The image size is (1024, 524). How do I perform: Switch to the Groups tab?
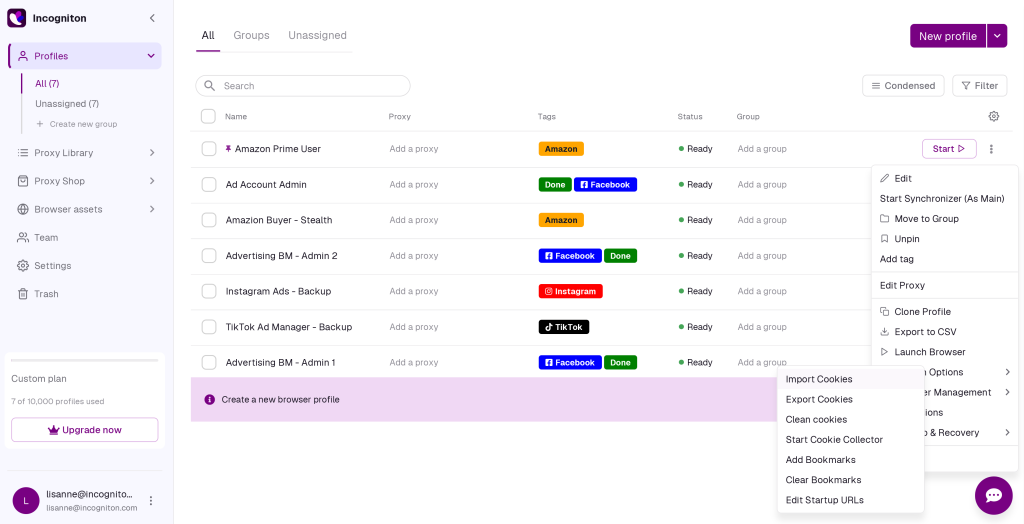251,35
